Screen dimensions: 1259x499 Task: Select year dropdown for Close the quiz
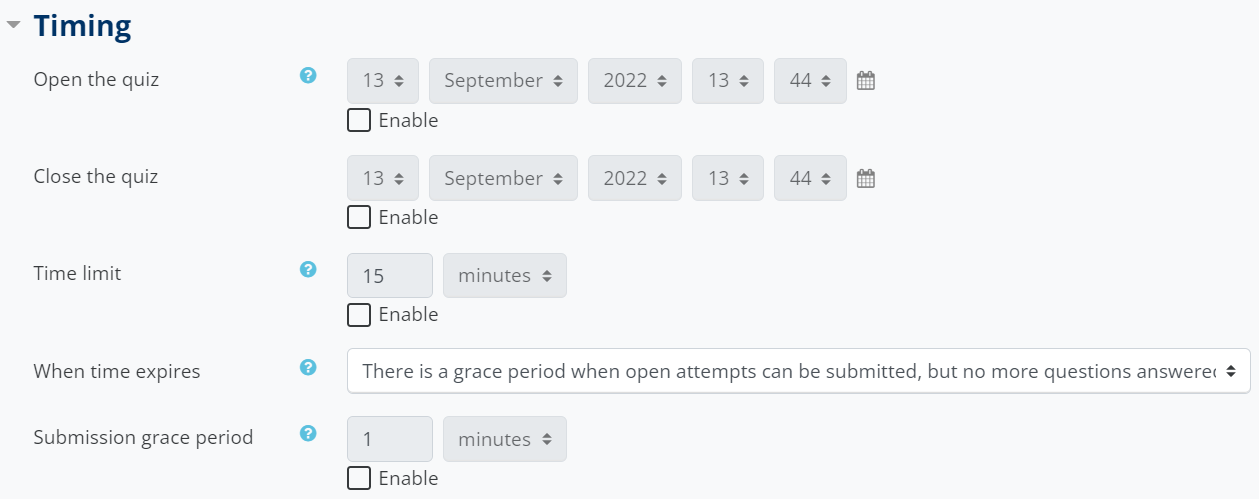click(x=634, y=179)
